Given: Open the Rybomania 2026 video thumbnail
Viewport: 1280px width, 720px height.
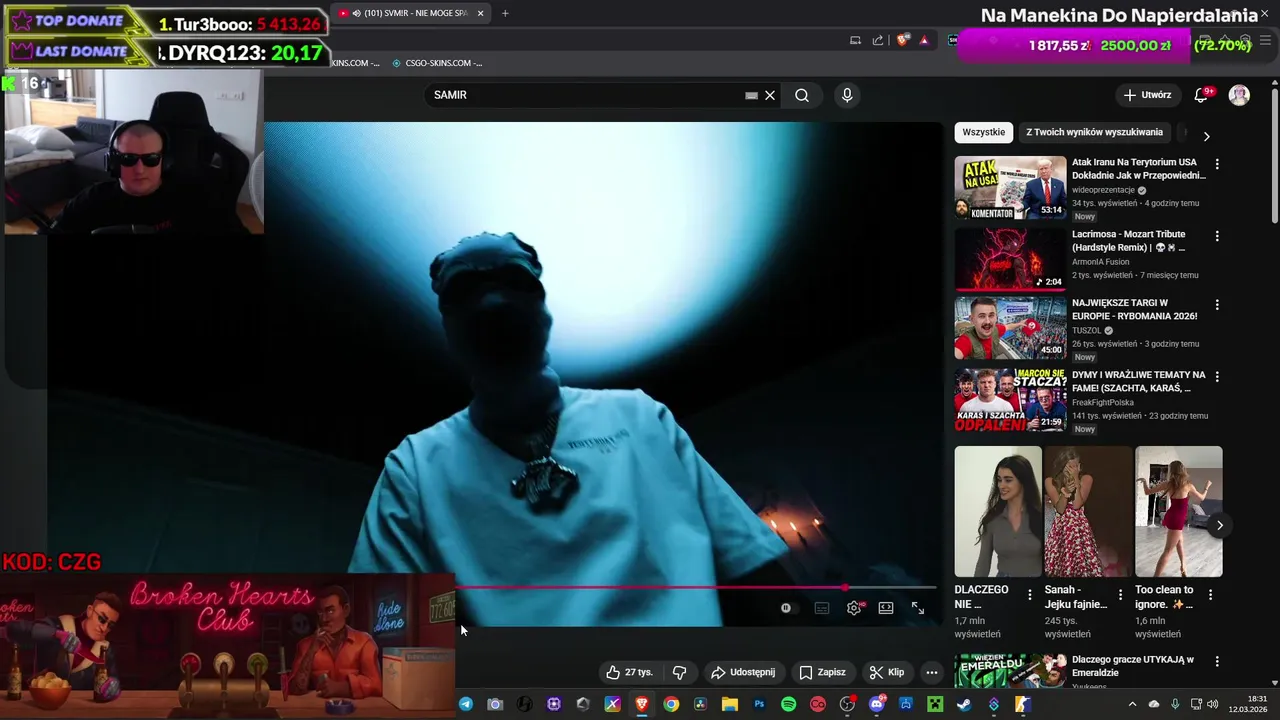Looking at the screenshot, I should click(x=1010, y=328).
